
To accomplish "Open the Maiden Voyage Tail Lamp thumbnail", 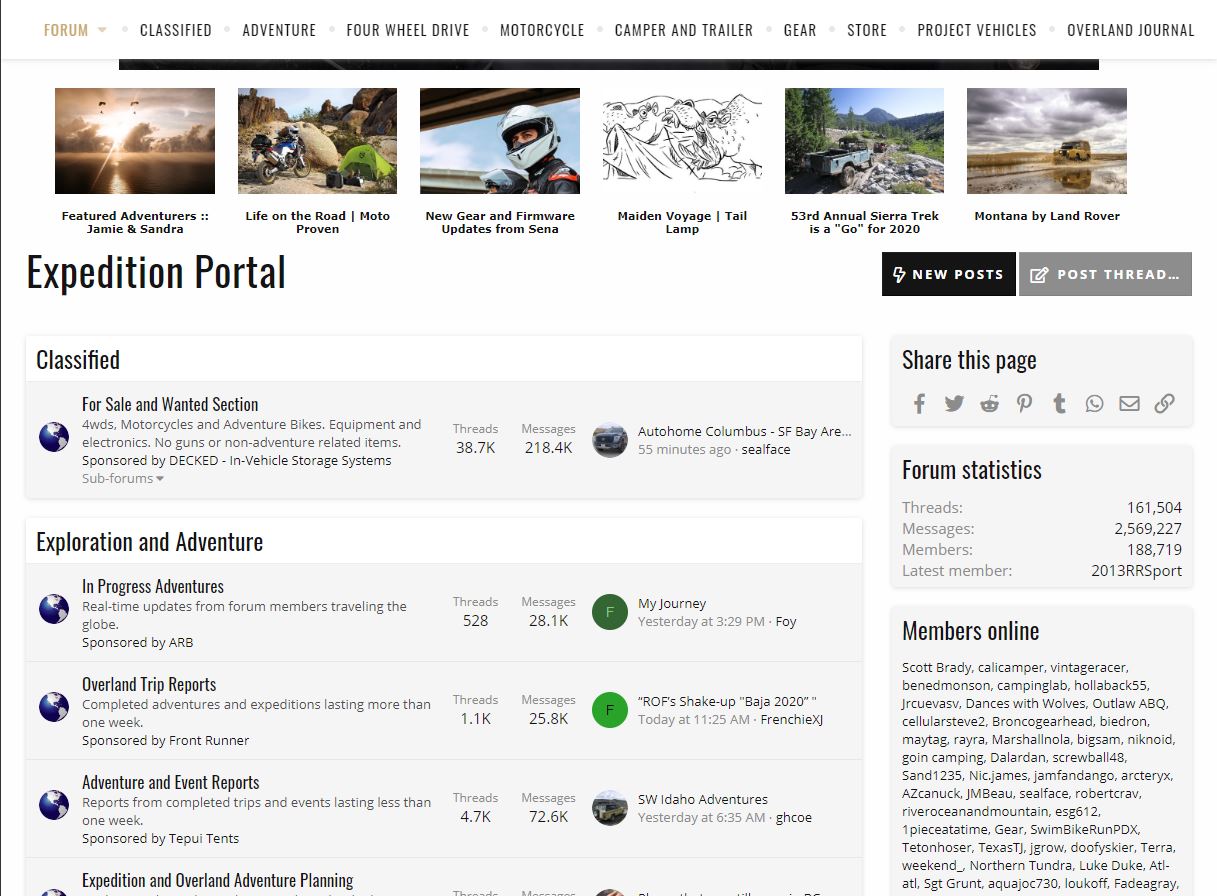I will tap(681, 140).
